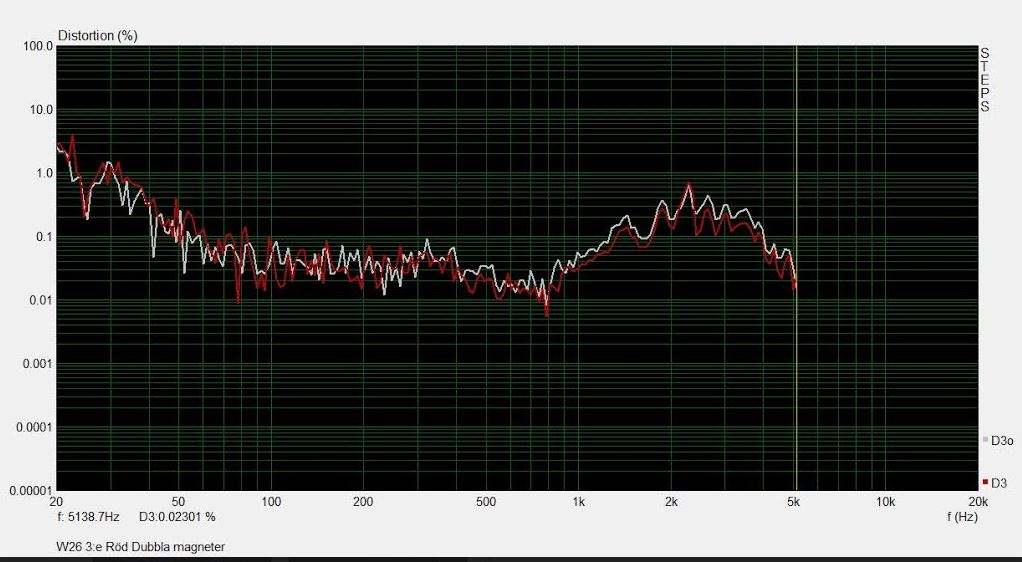Click the D3 value readout 0.02301 %
The height and width of the screenshot is (562, 1022).
click(177, 517)
